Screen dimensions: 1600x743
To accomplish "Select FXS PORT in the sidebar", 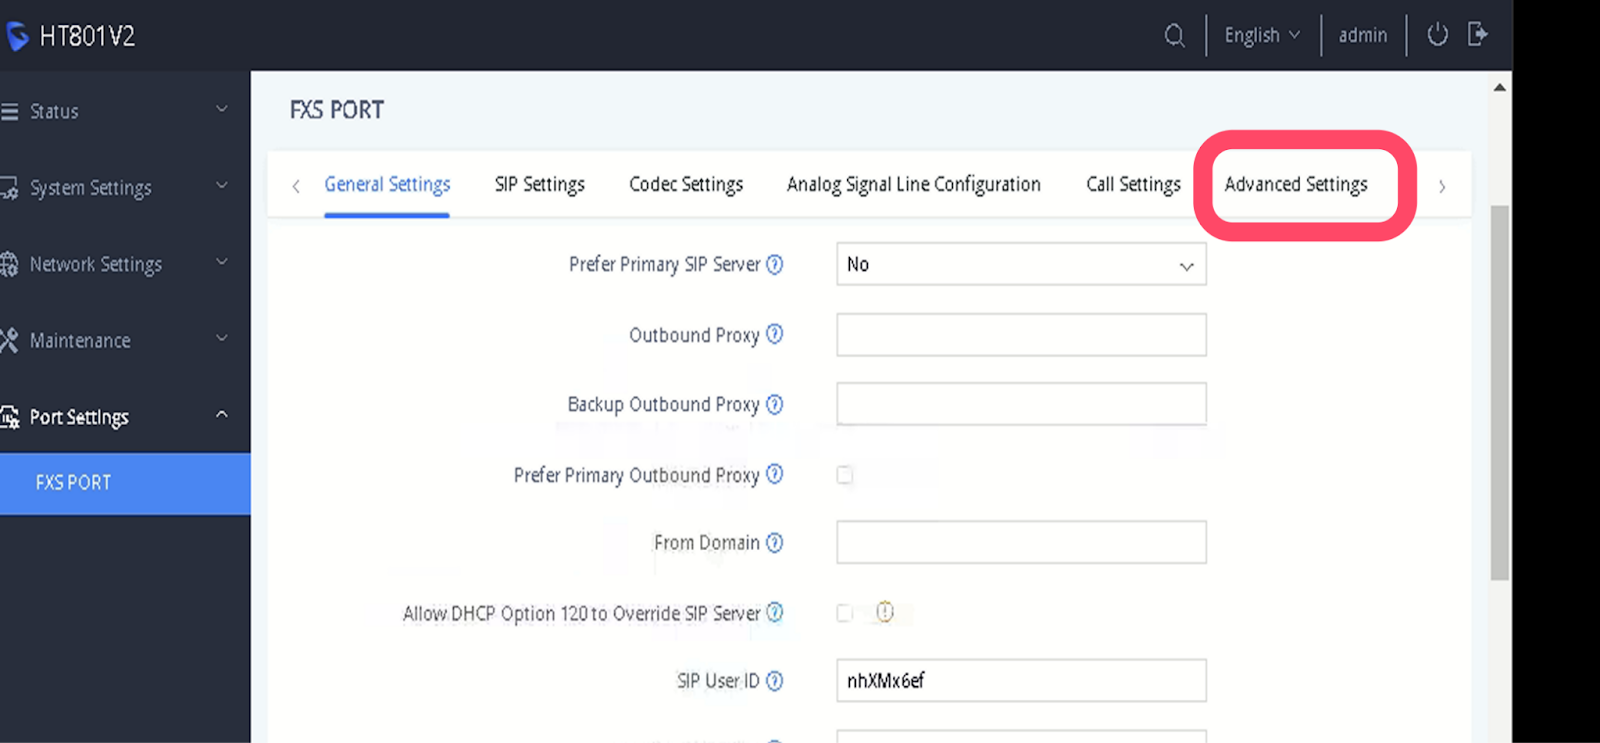I will [74, 483].
